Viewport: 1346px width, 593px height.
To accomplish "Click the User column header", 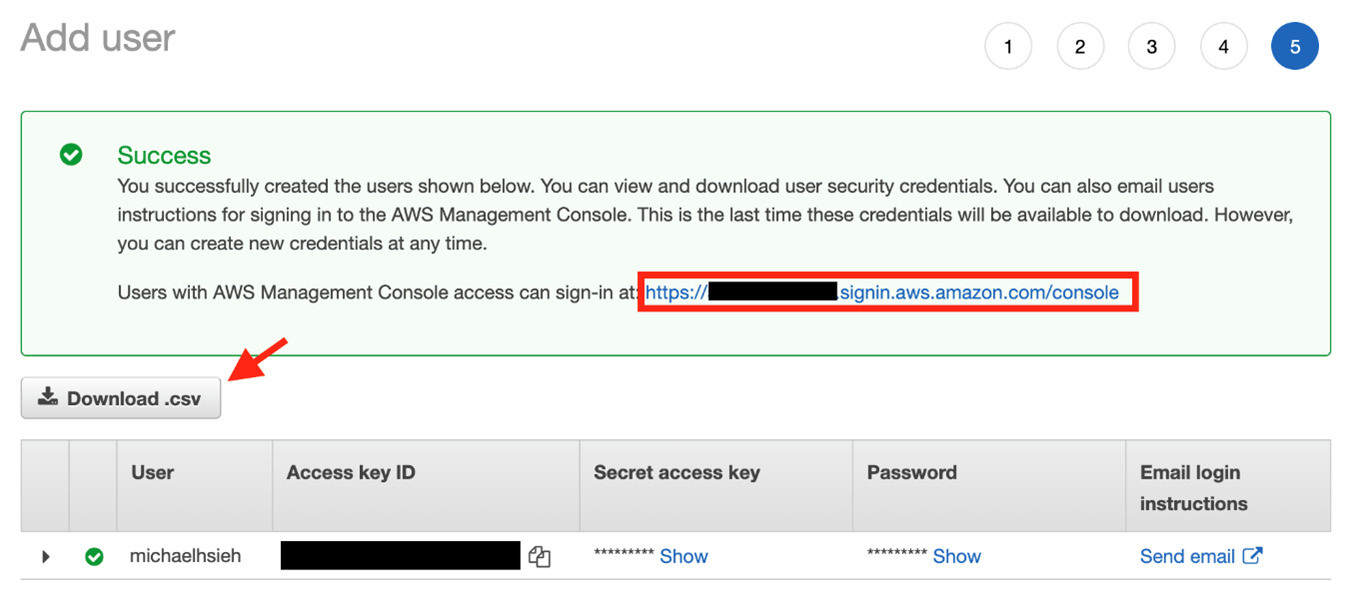I will [152, 473].
